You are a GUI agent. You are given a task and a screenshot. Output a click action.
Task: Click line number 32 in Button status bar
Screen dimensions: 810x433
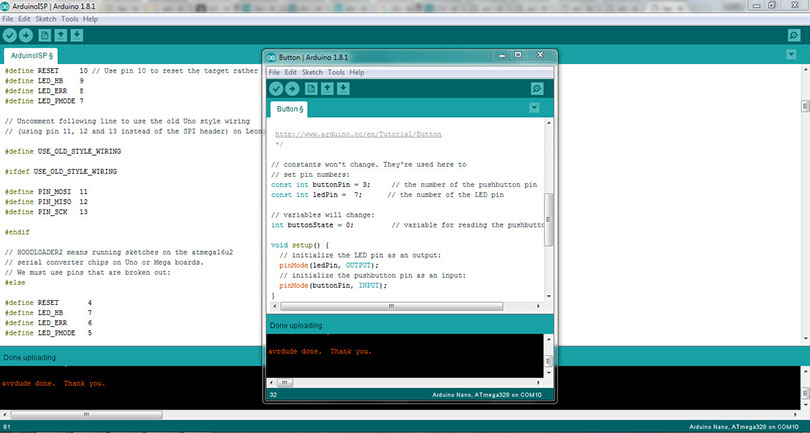coord(273,395)
